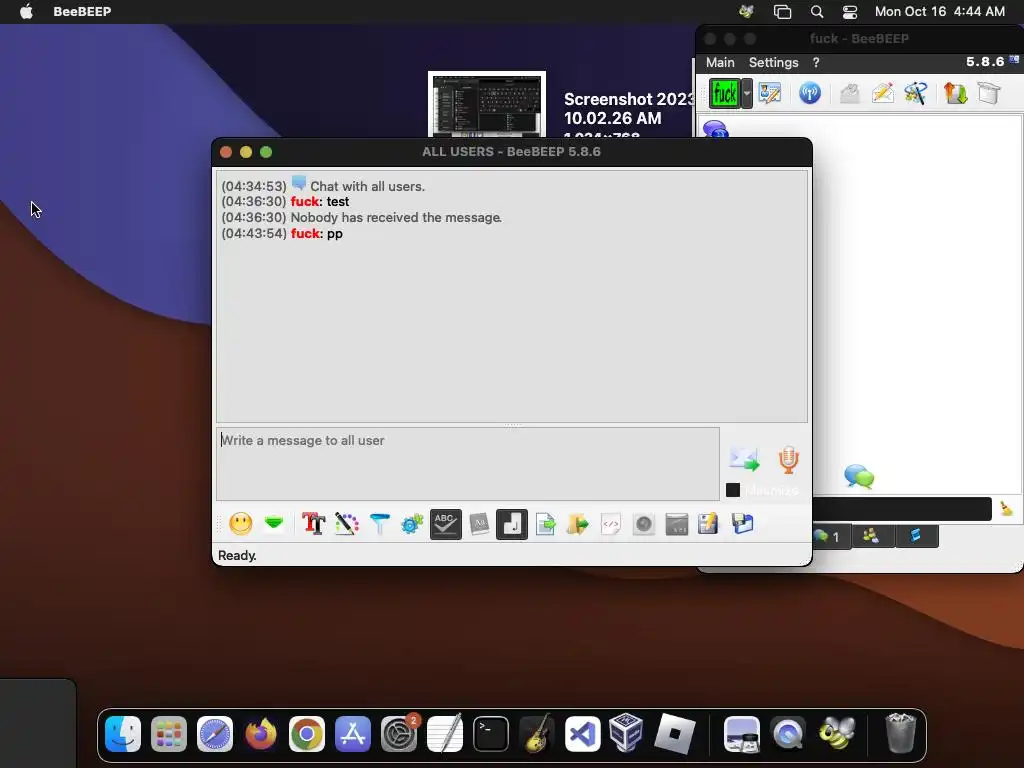
Task: Open the Main menu in BeeBEEP window
Action: [720, 62]
